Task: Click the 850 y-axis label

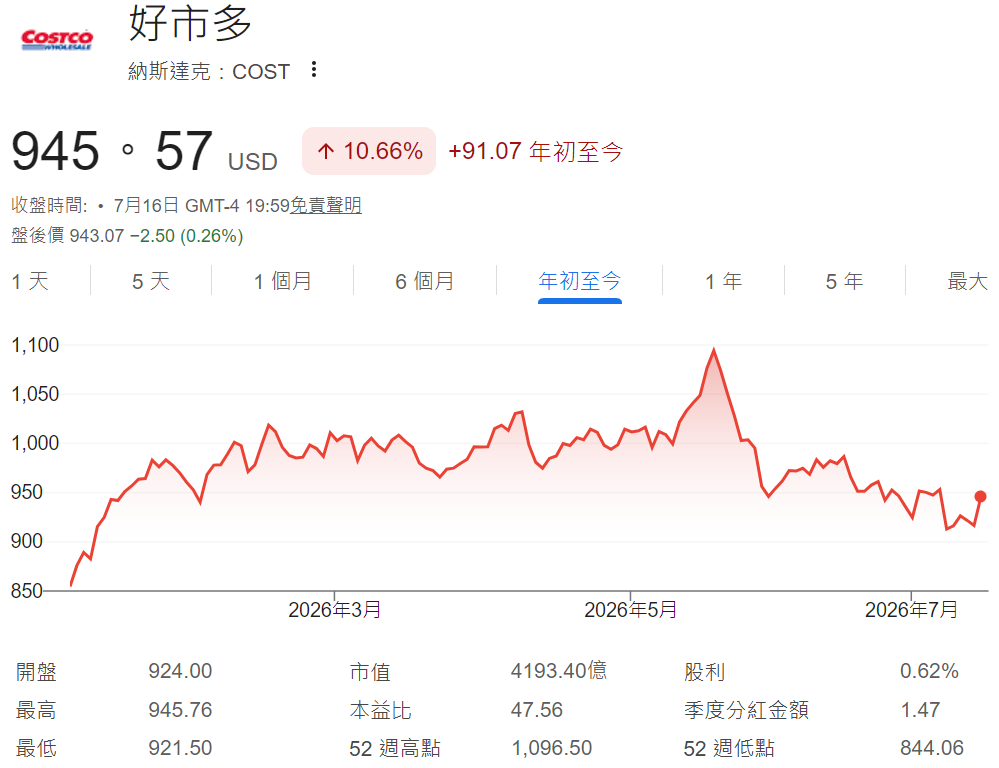Action: pyautogui.click(x=27, y=591)
